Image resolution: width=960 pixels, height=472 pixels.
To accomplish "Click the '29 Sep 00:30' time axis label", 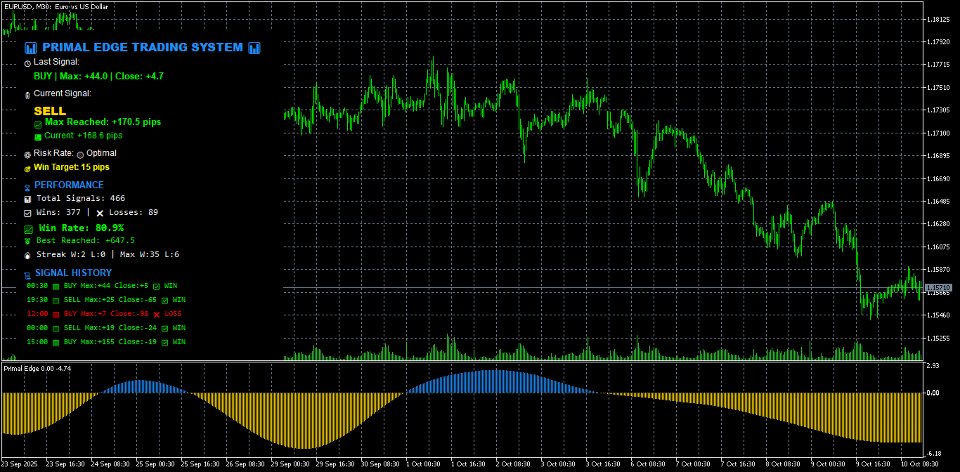I will (291, 465).
